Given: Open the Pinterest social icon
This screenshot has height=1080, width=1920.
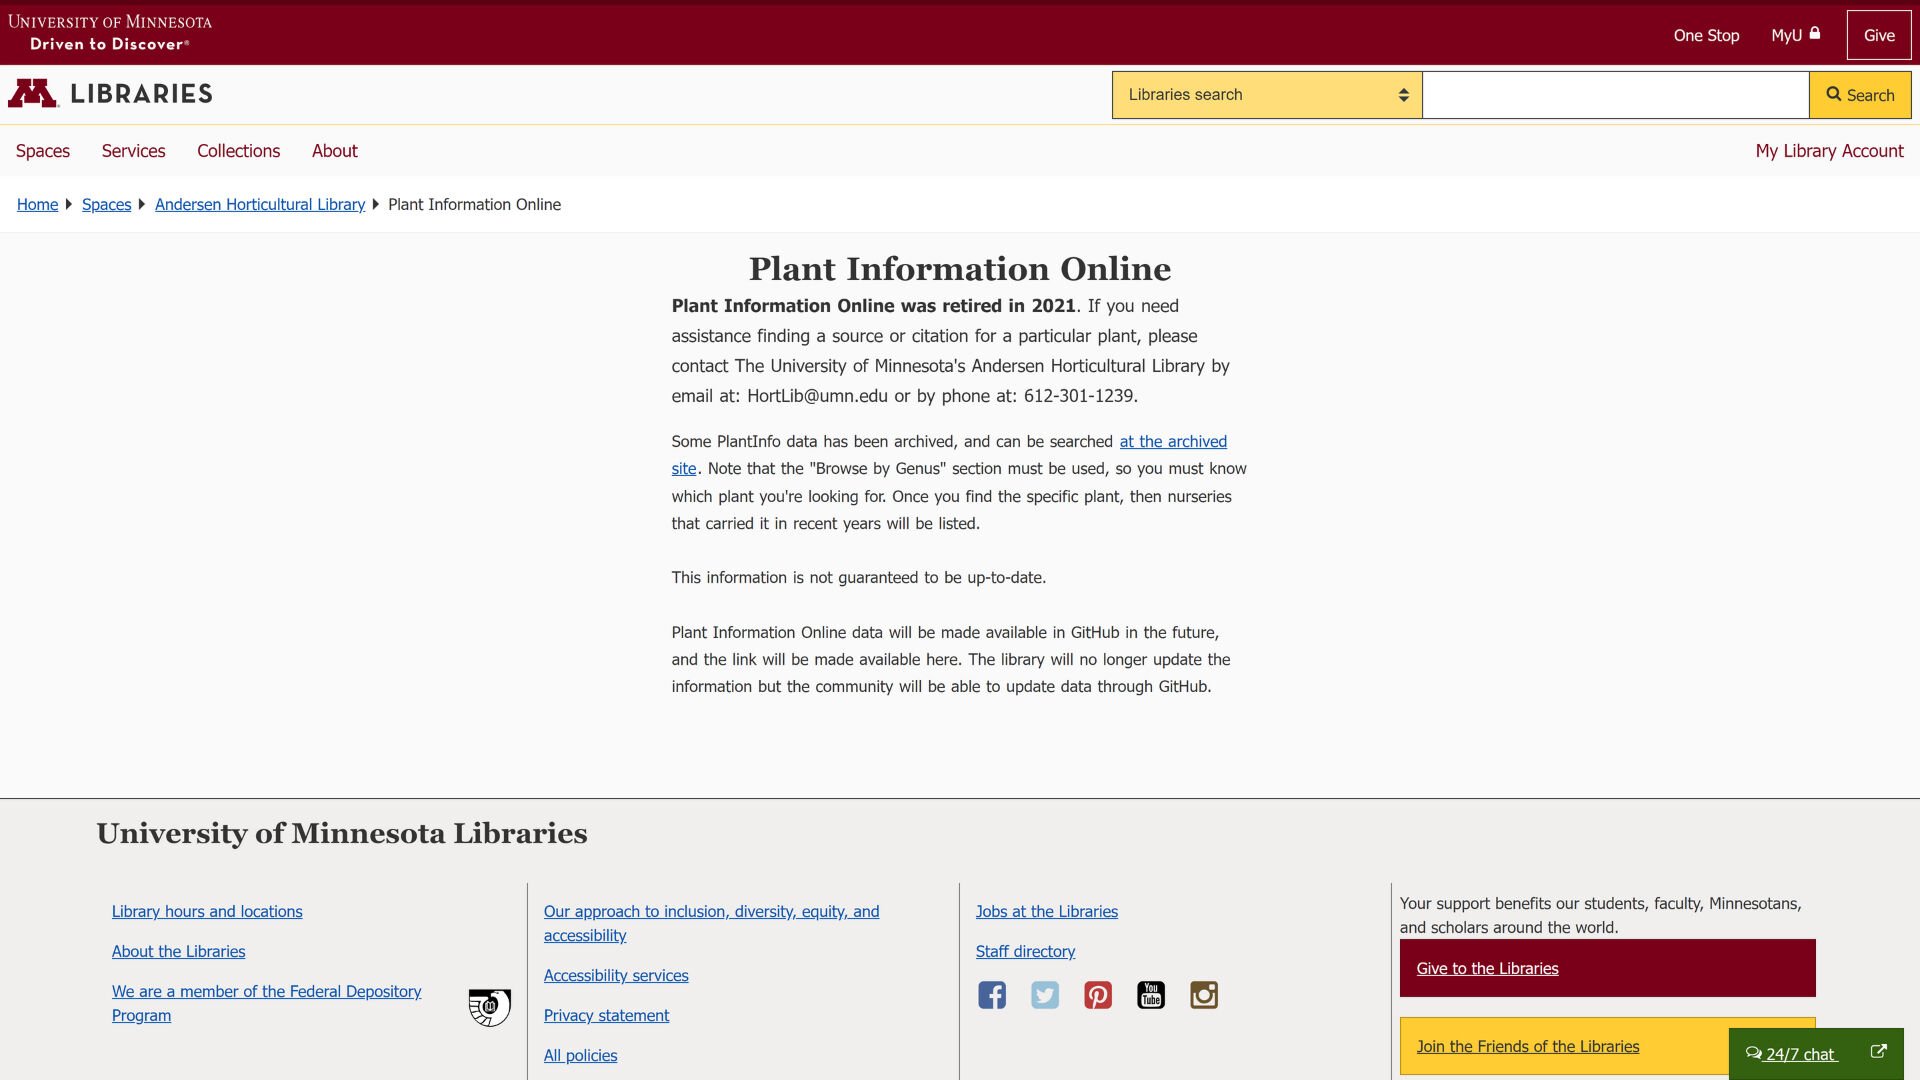Looking at the screenshot, I should [x=1097, y=995].
